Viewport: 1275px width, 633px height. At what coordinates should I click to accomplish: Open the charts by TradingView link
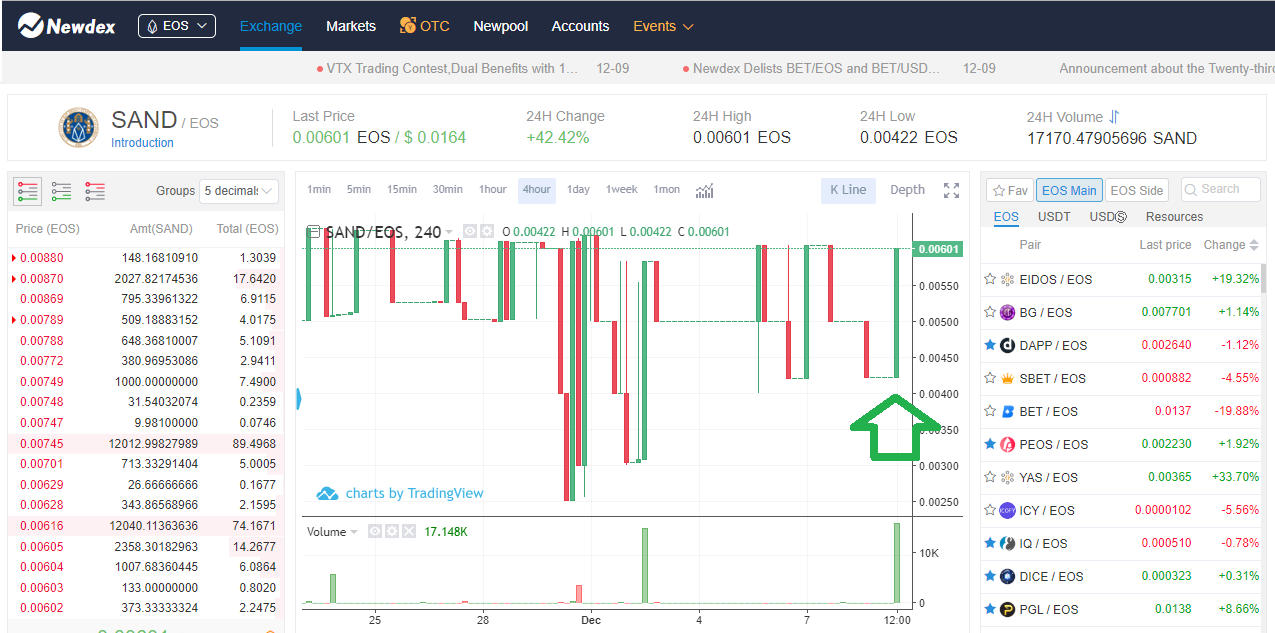pyautogui.click(x=400, y=493)
